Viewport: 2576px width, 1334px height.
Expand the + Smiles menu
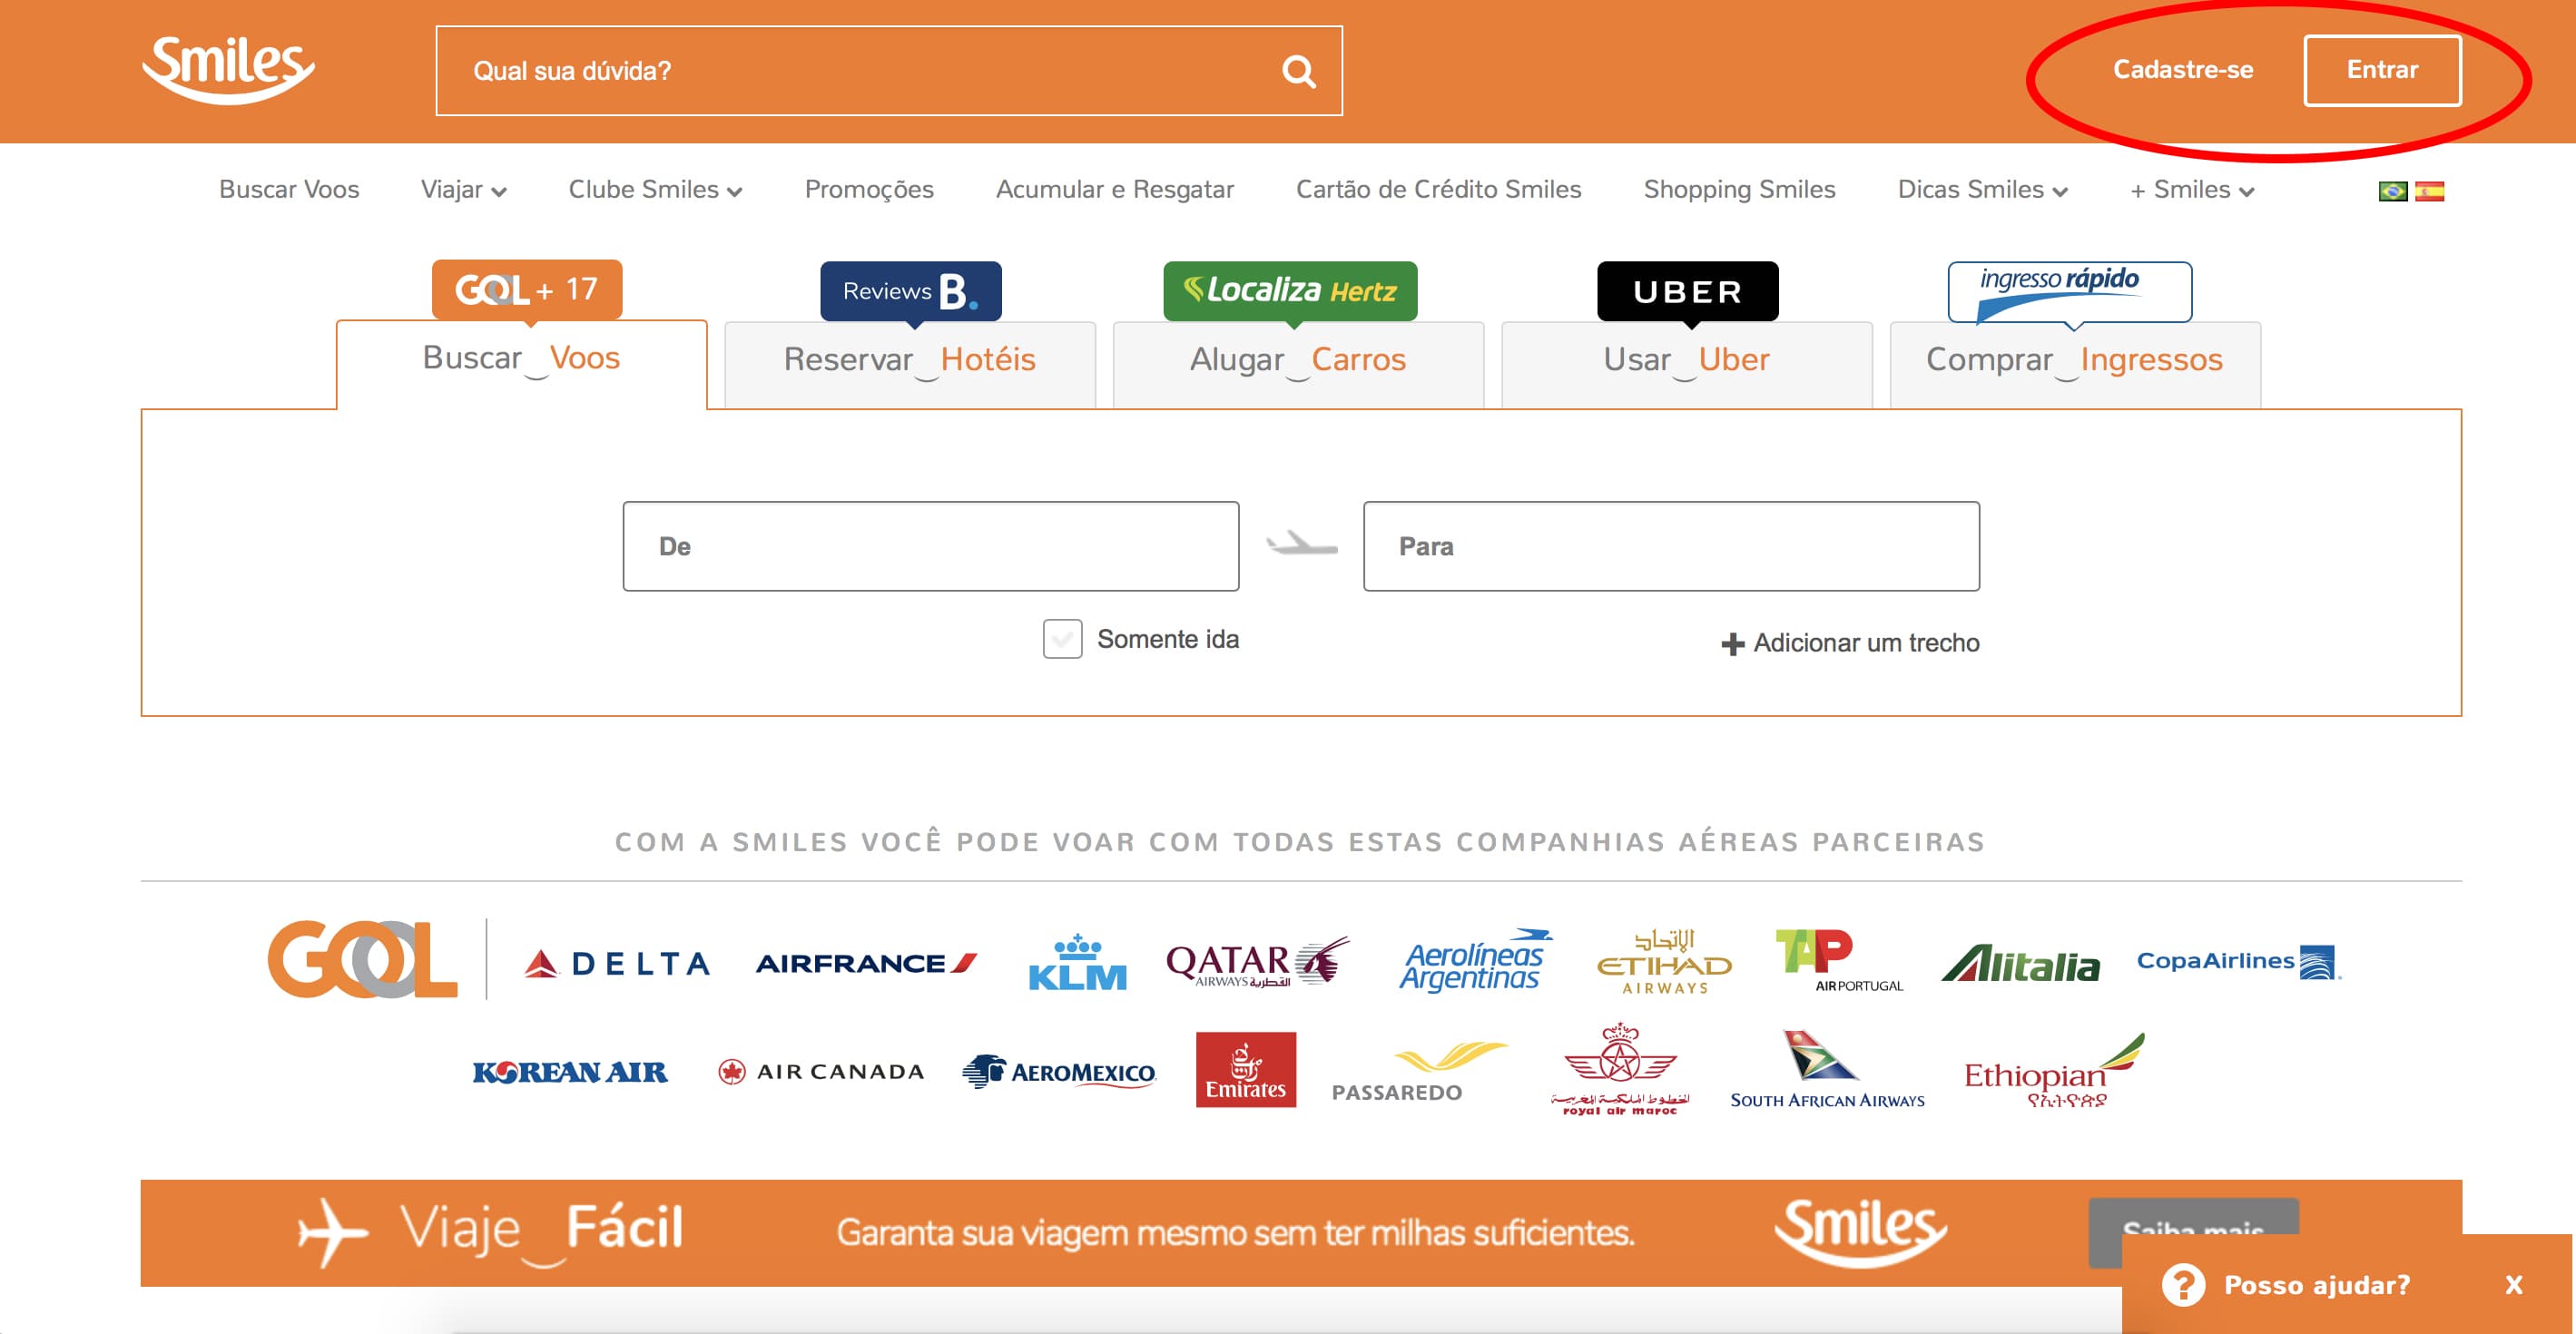point(2191,190)
